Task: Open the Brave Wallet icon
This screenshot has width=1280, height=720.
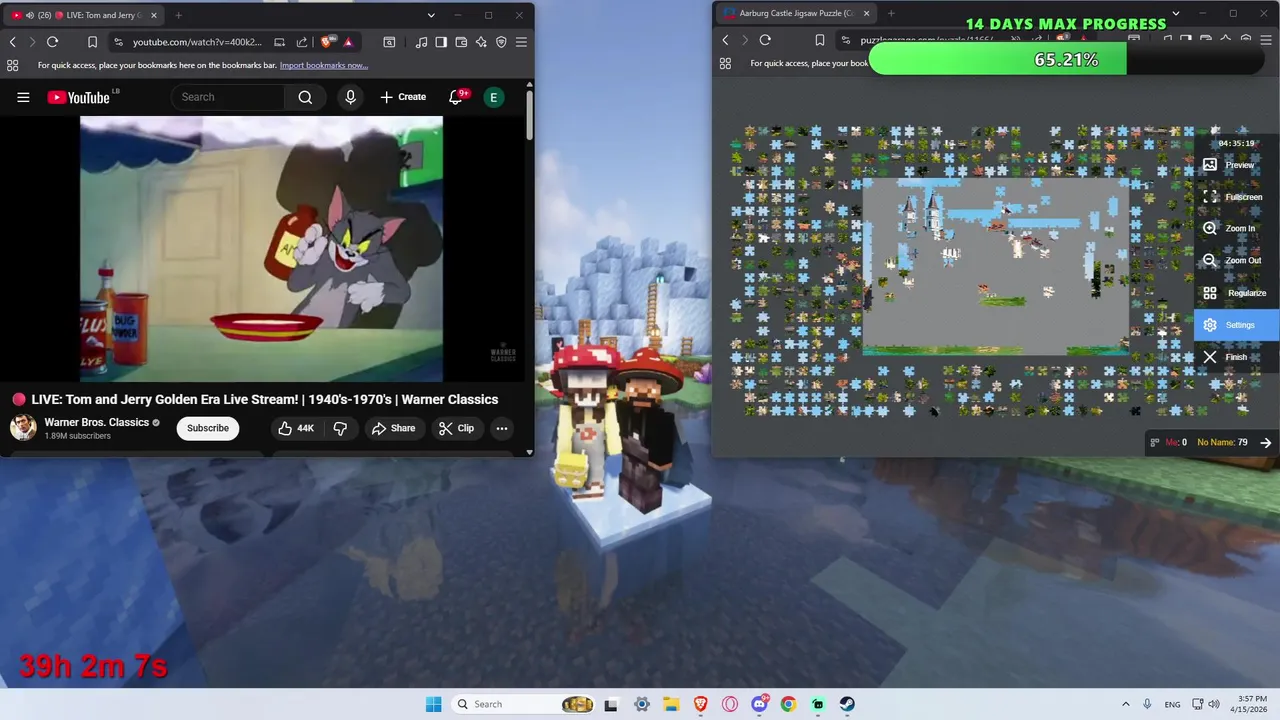Action: [x=461, y=42]
